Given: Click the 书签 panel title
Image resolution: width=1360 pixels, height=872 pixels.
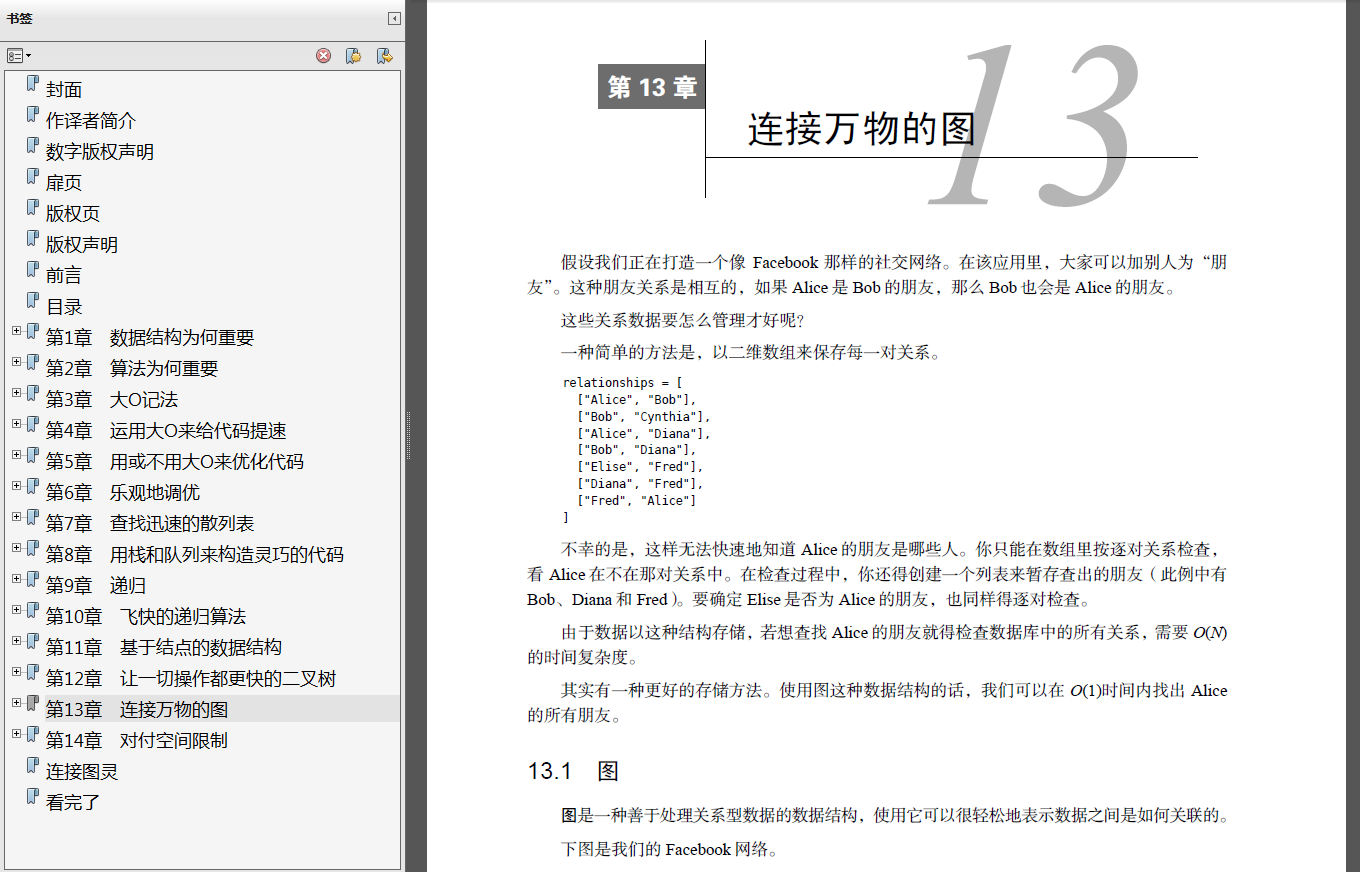Looking at the screenshot, I should (19, 18).
